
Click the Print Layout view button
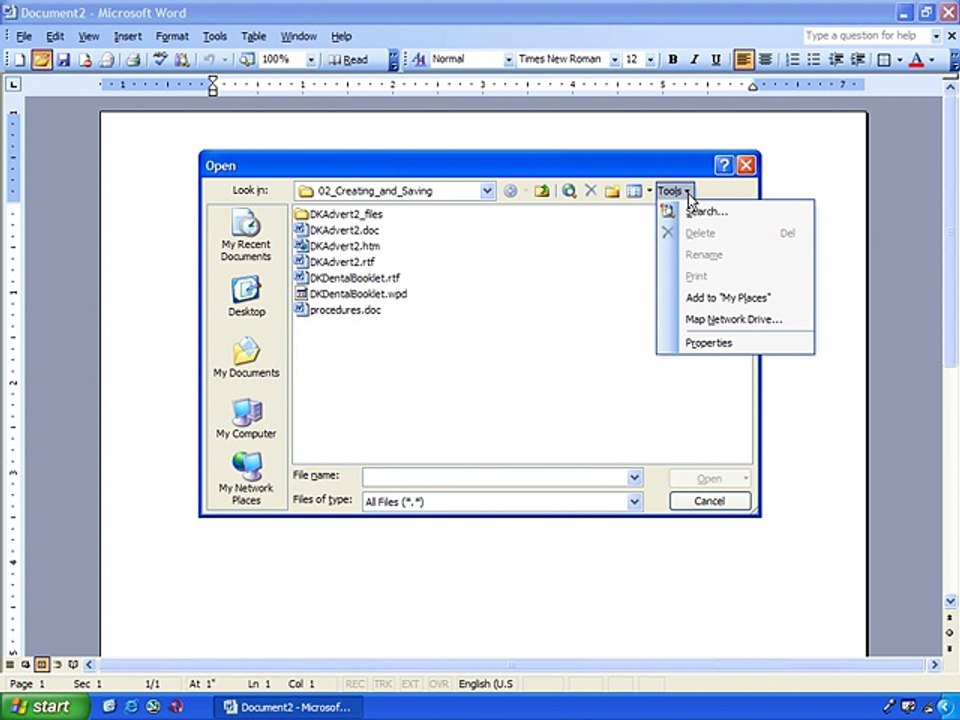pos(41,664)
